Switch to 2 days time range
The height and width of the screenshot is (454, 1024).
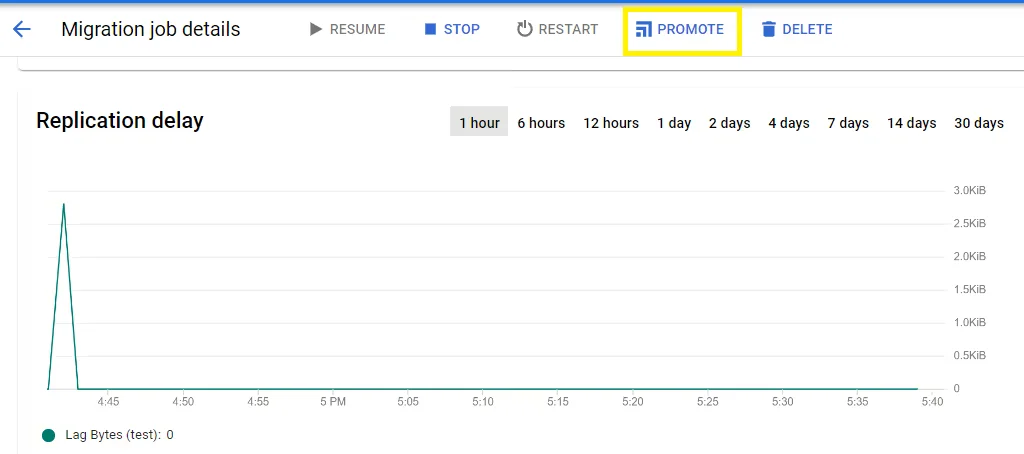tap(729, 123)
